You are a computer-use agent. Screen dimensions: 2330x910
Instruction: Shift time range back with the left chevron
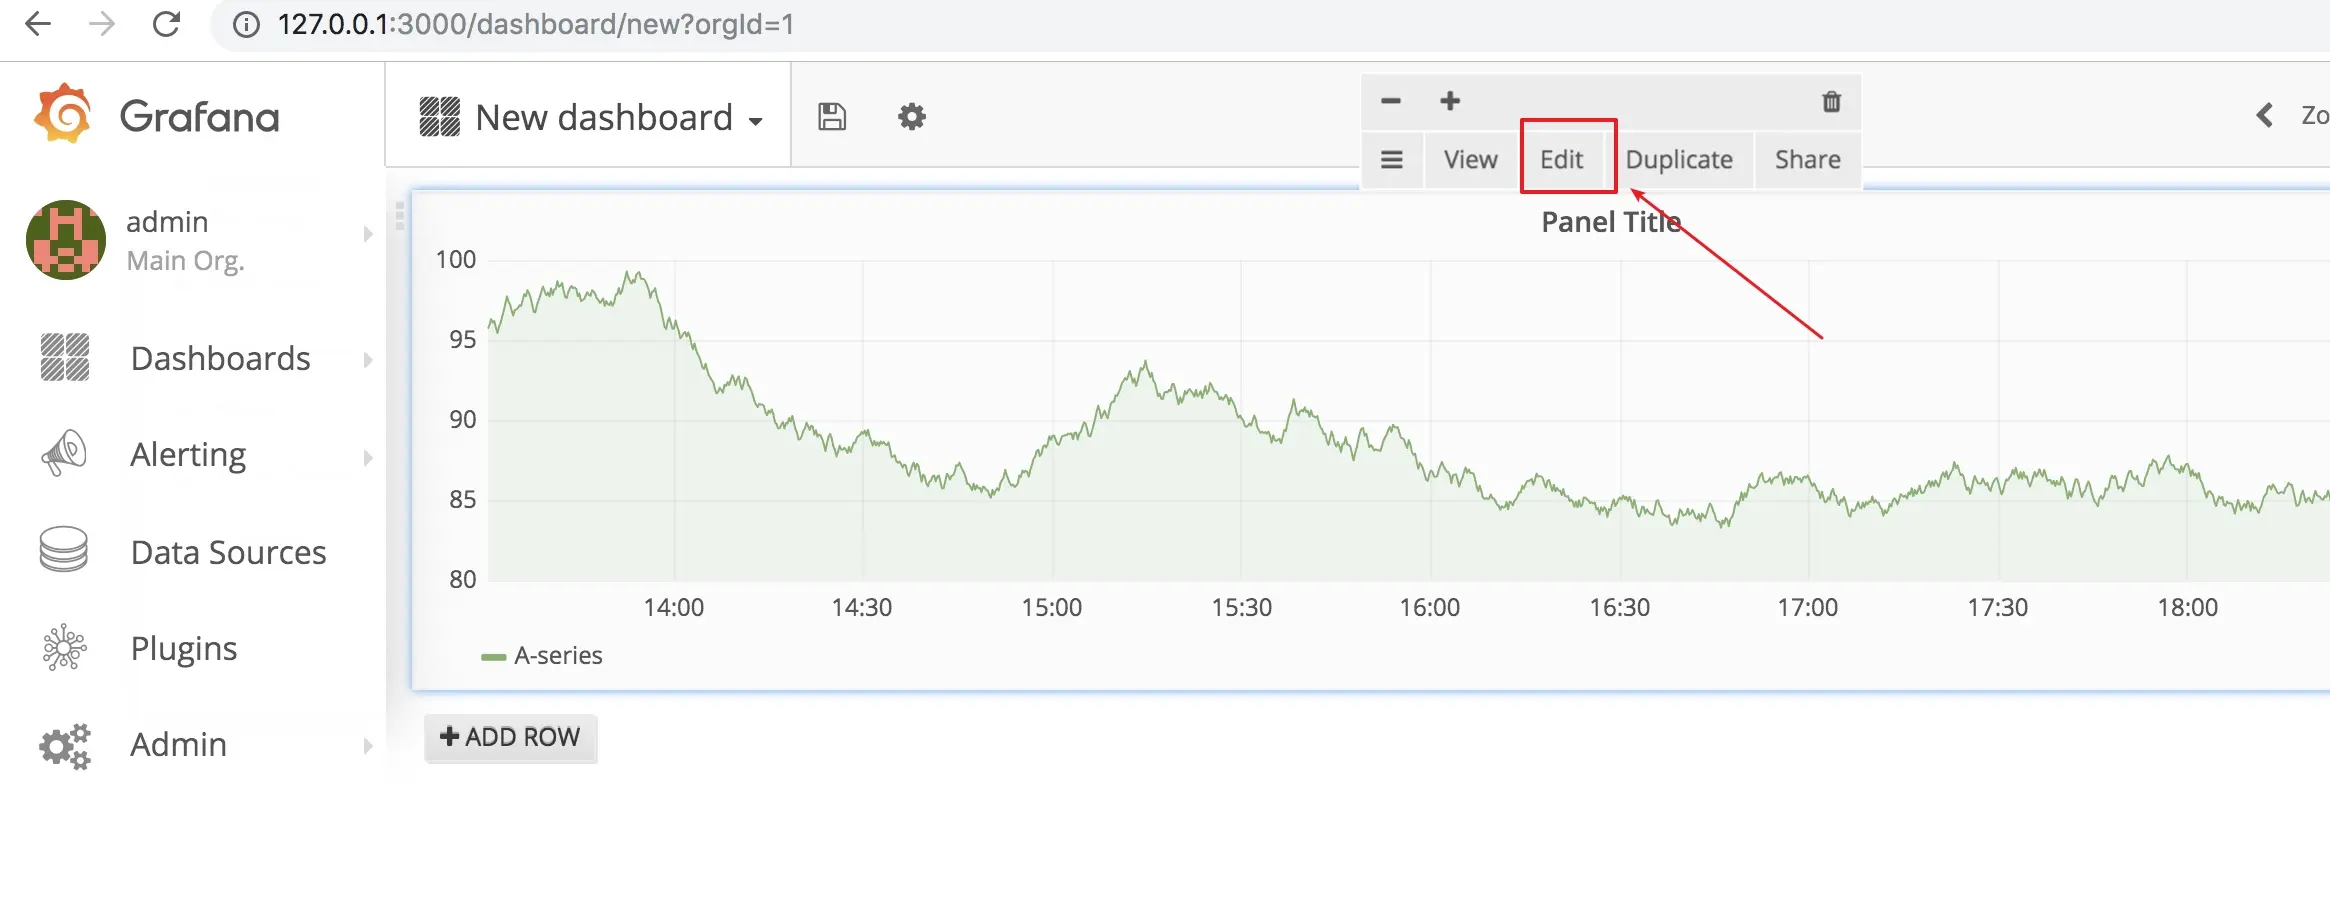(2265, 115)
